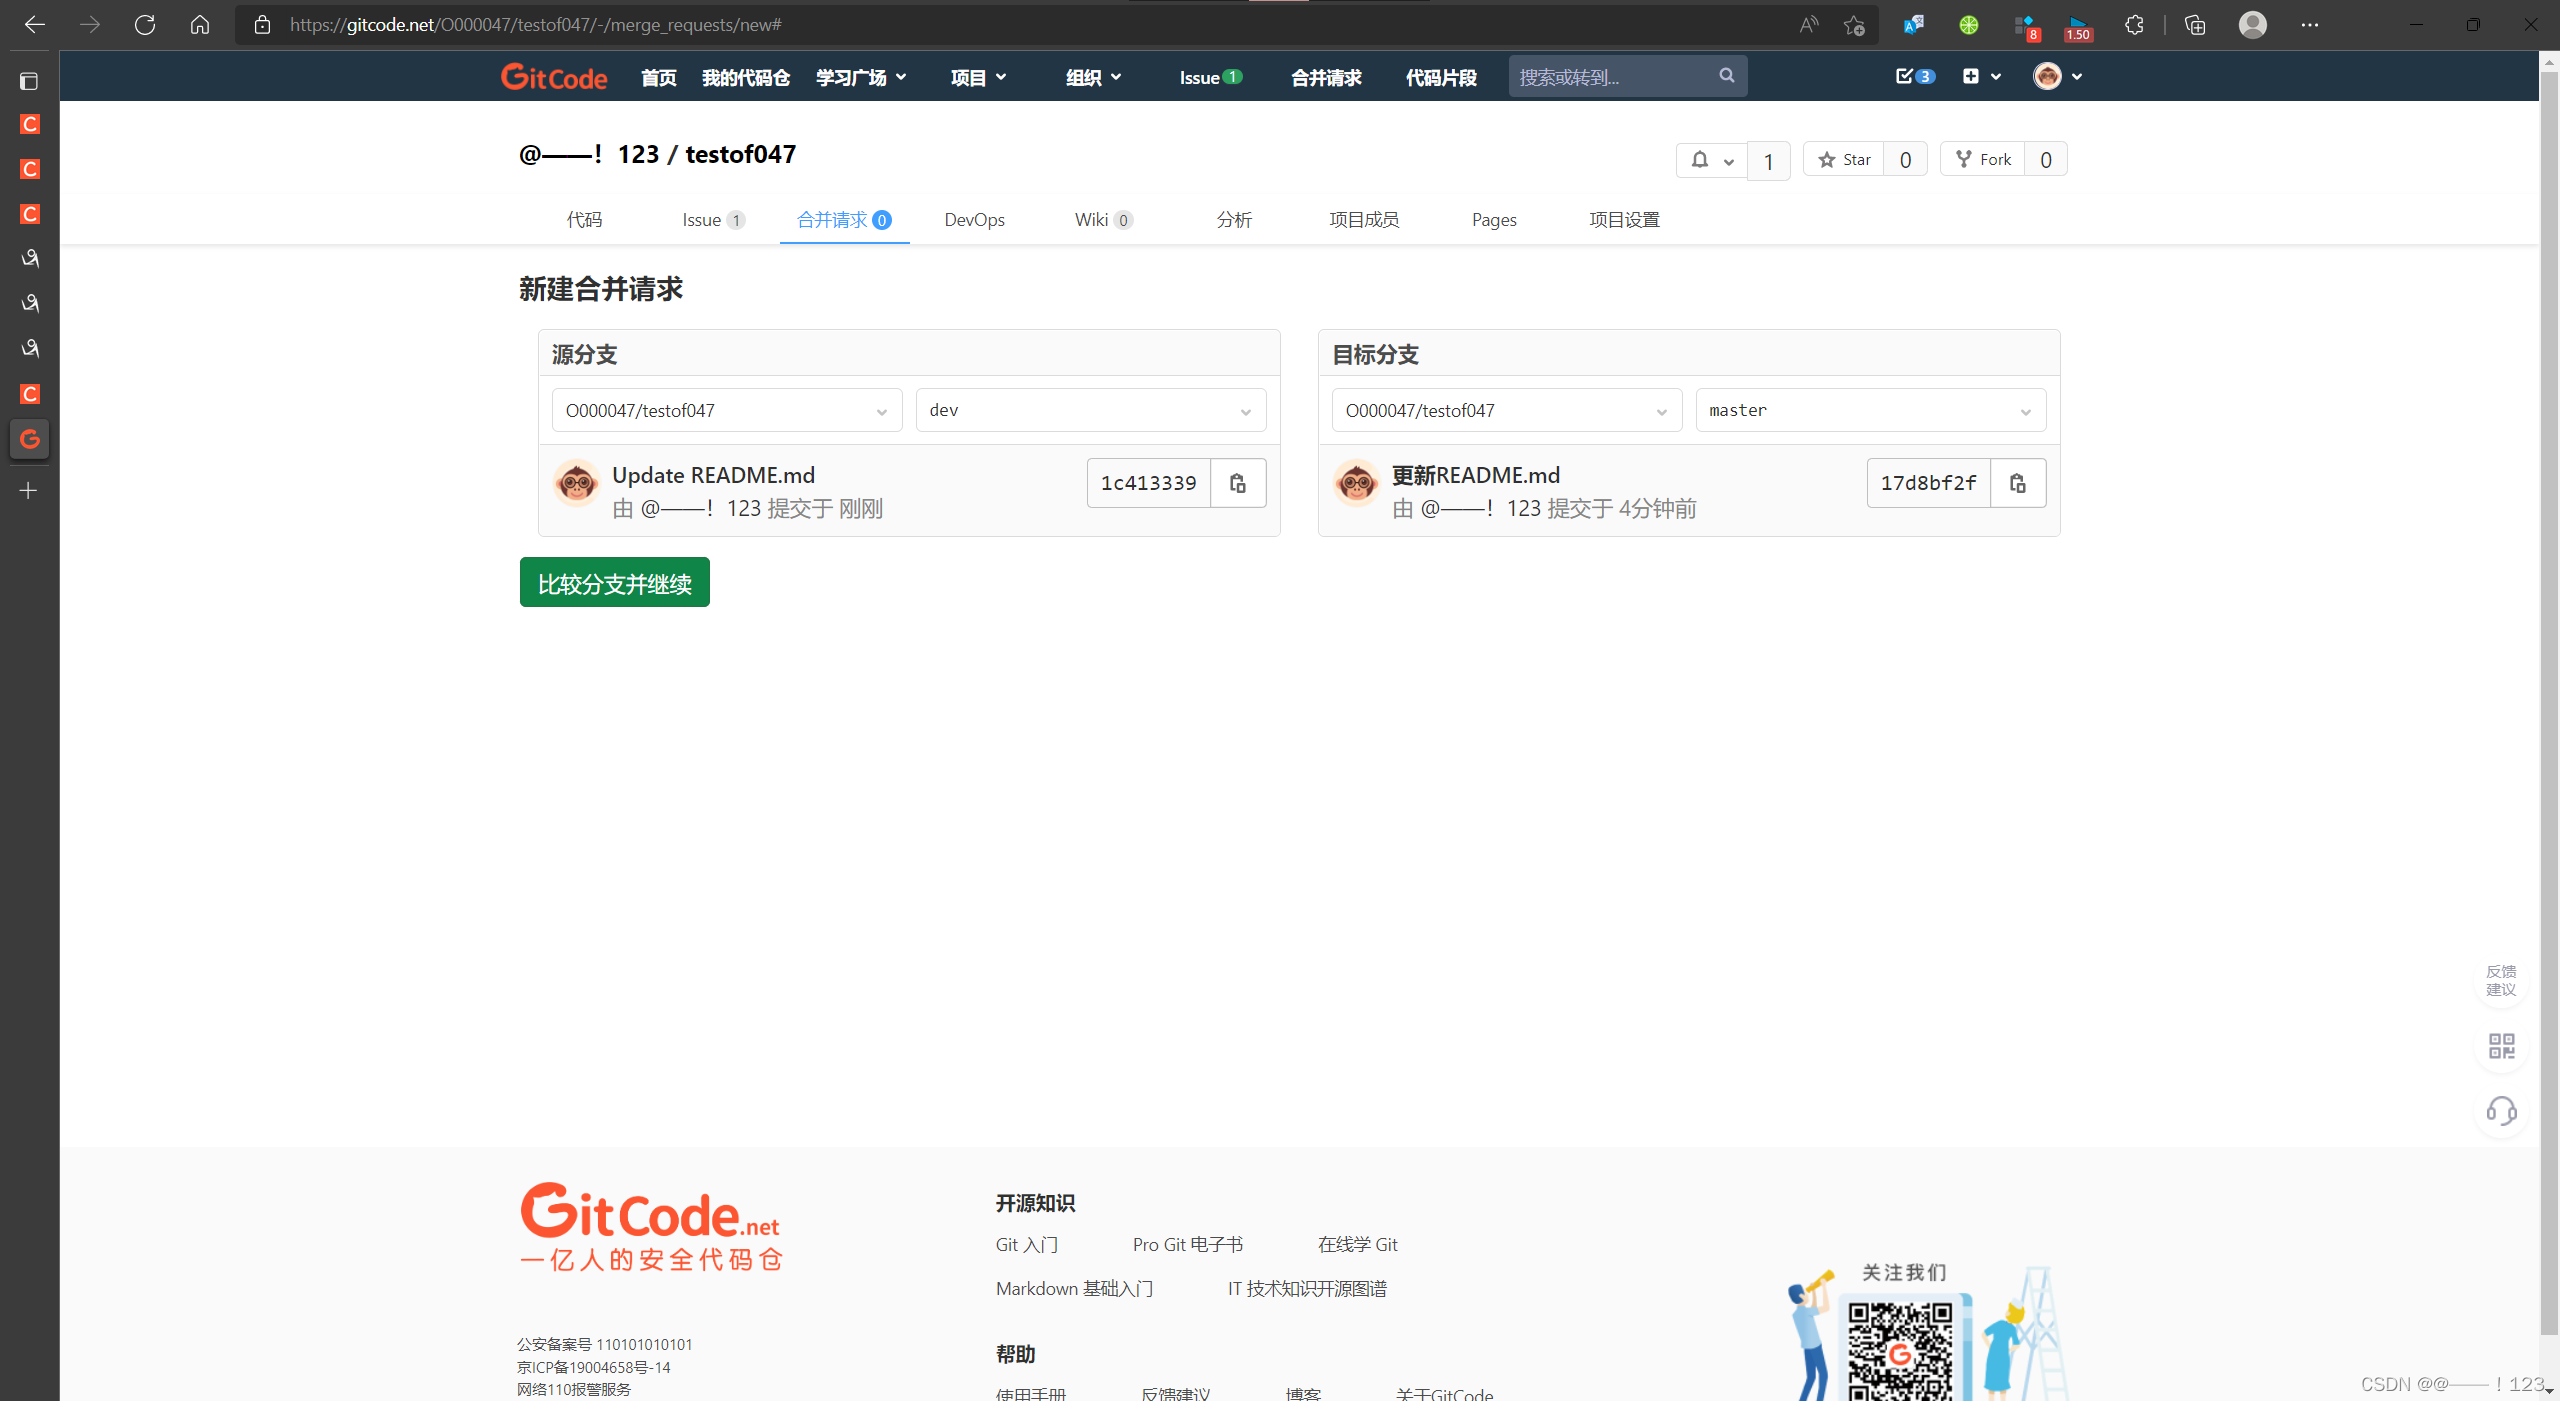Open a CSDN shortcut in Edge sidebar
Image resolution: width=2560 pixels, height=1401 pixels.
[29, 124]
